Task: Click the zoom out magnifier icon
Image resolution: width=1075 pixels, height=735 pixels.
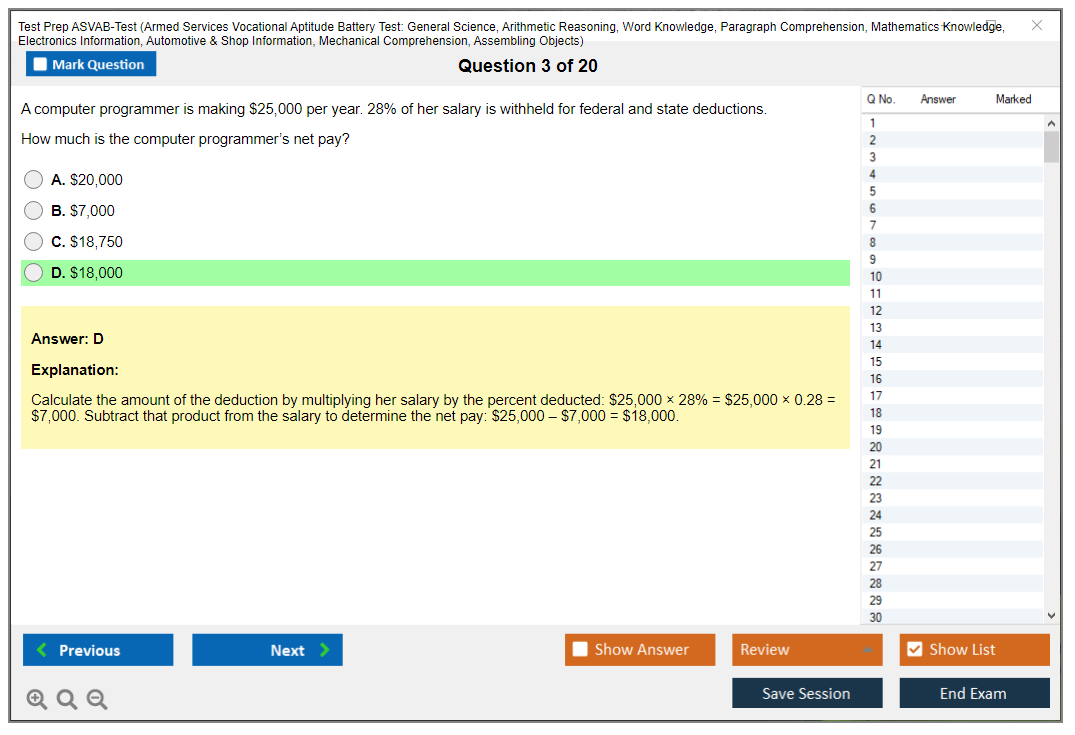Action: click(x=97, y=700)
